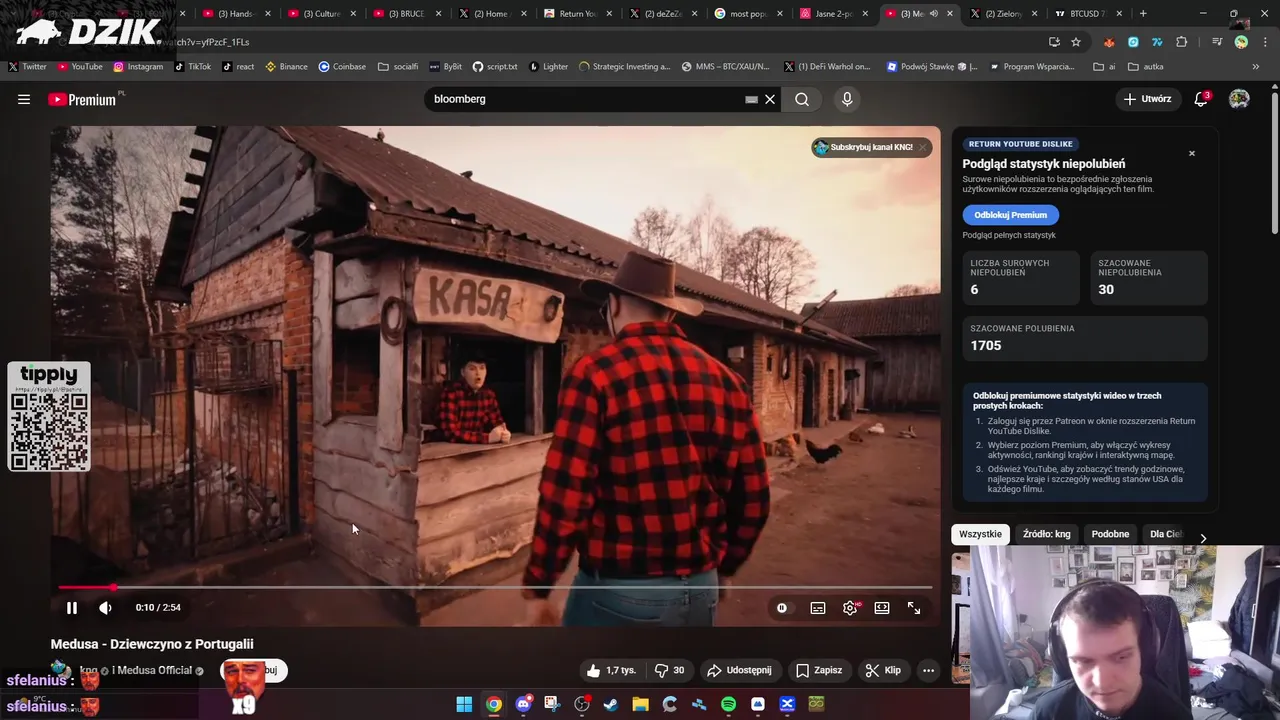The height and width of the screenshot is (720, 1280).
Task: Open Steam from taskbar
Action: point(611,704)
